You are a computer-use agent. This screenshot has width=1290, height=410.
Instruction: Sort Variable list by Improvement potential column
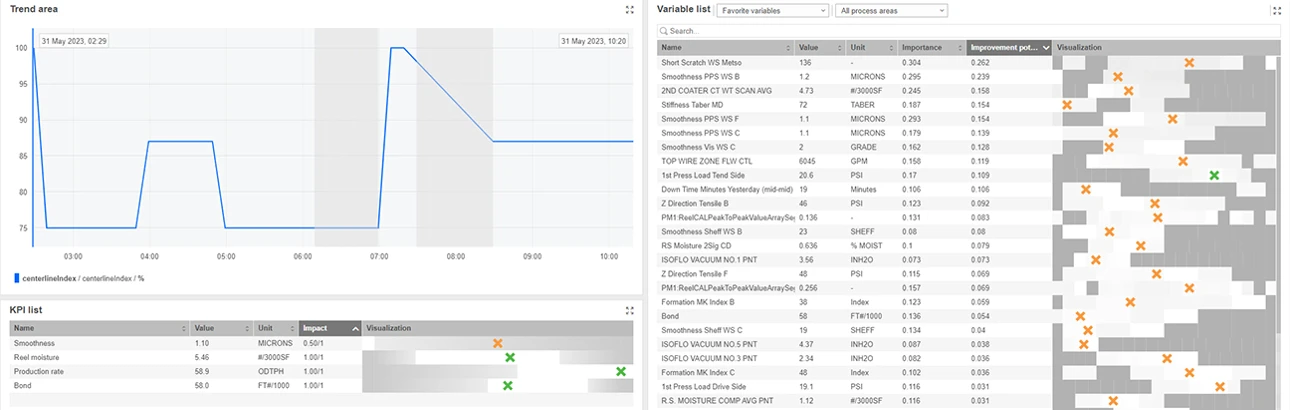point(1009,47)
